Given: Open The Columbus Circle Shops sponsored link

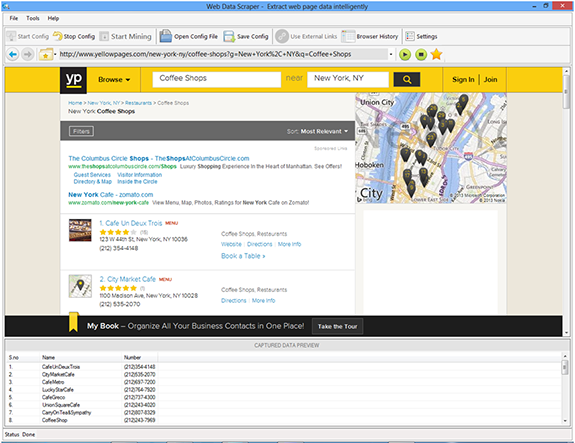Looking at the screenshot, I should (159, 158).
